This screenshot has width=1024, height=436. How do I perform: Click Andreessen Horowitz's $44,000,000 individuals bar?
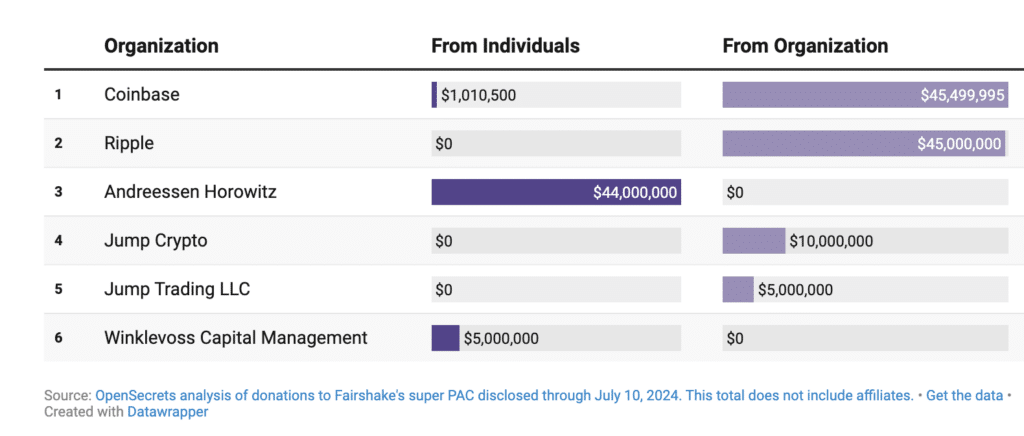coord(556,192)
